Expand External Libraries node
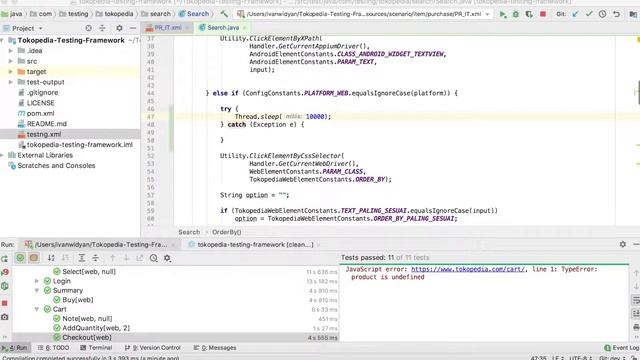The height and width of the screenshot is (360, 640). [2, 155]
